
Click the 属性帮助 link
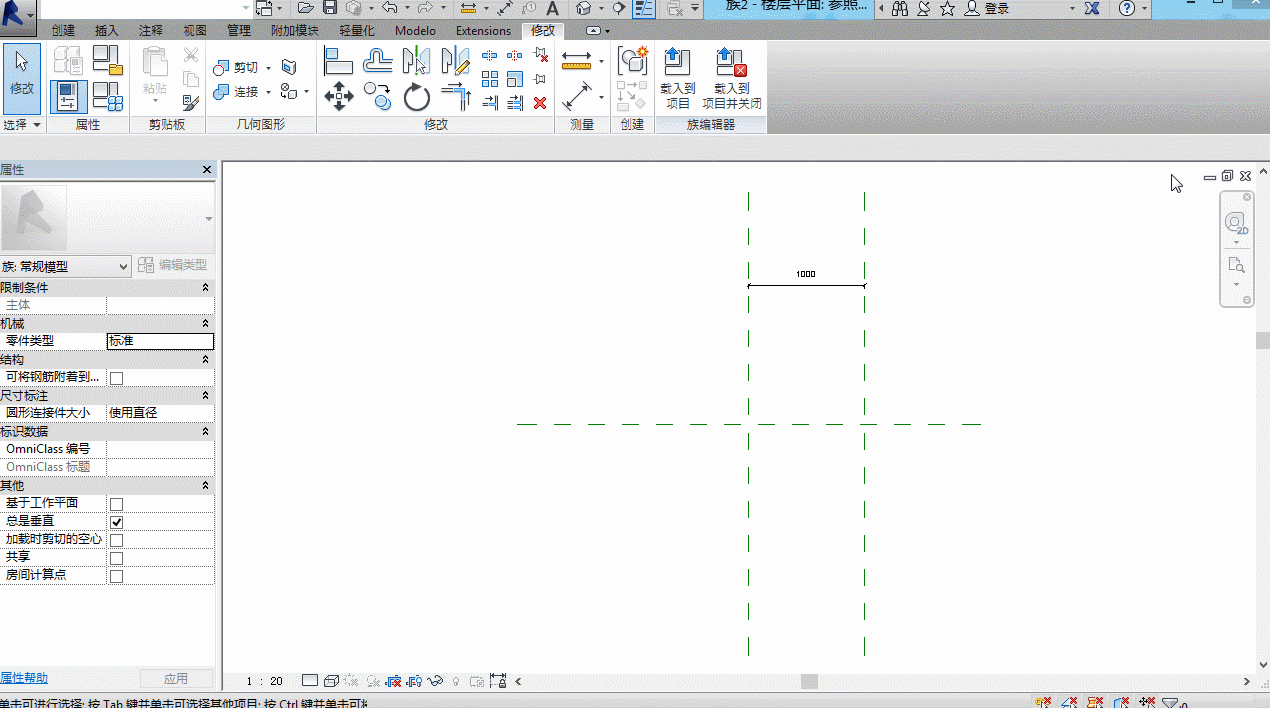(x=24, y=678)
